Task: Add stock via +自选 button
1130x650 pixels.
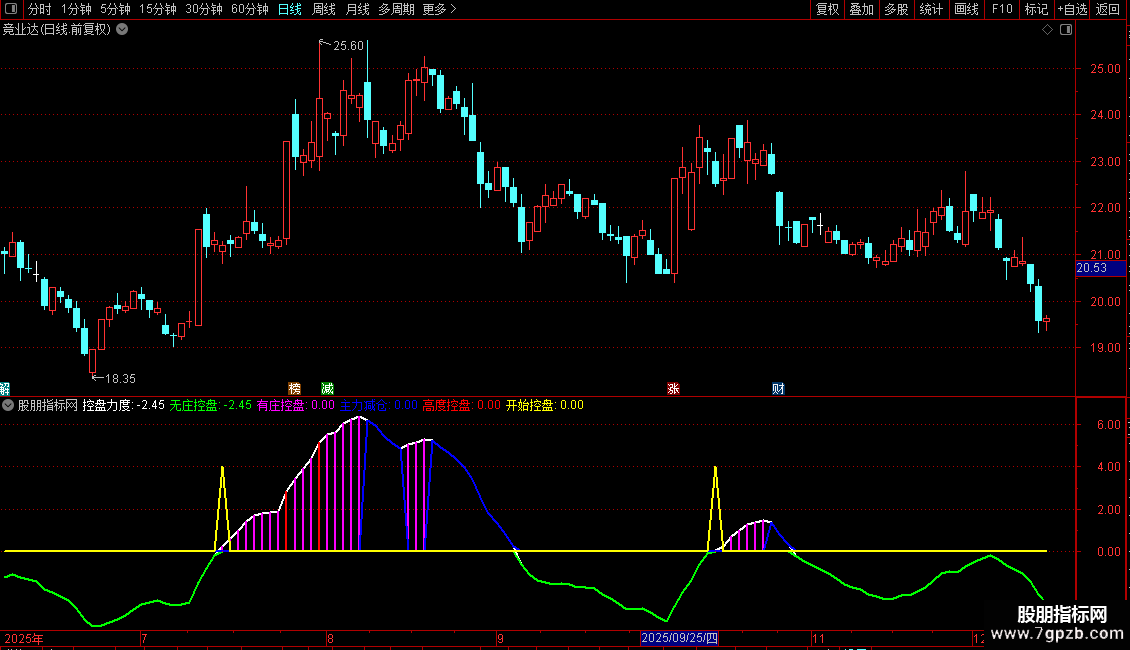Action: pyautogui.click(x=1069, y=10)
